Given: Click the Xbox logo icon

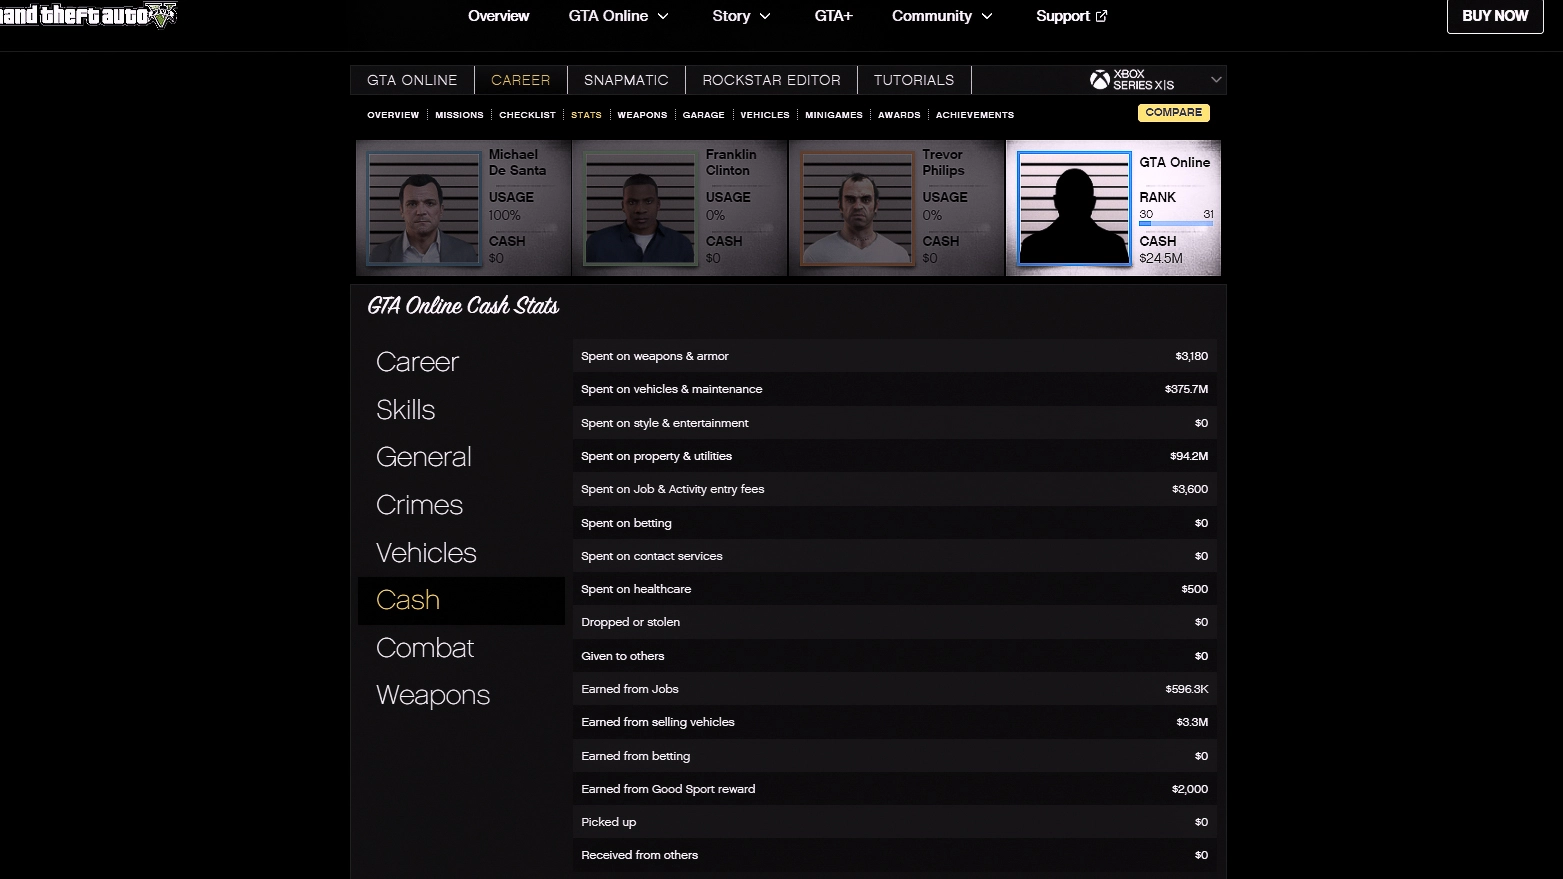Looking at the screenshot, I should (x=1099, y=80).
